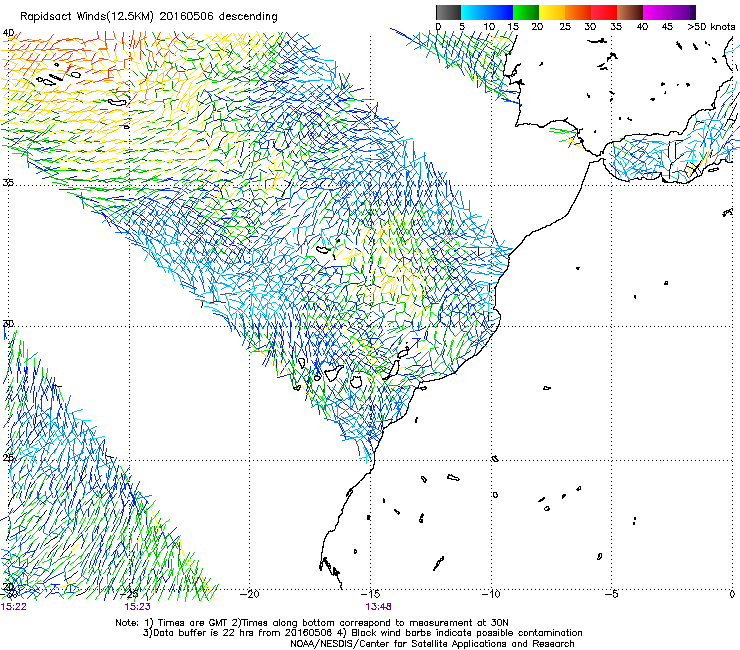The height and width of the screenshot is (650, 740).
Task: Click the latitude label 30 on left axis
Action: coord(8,324)
